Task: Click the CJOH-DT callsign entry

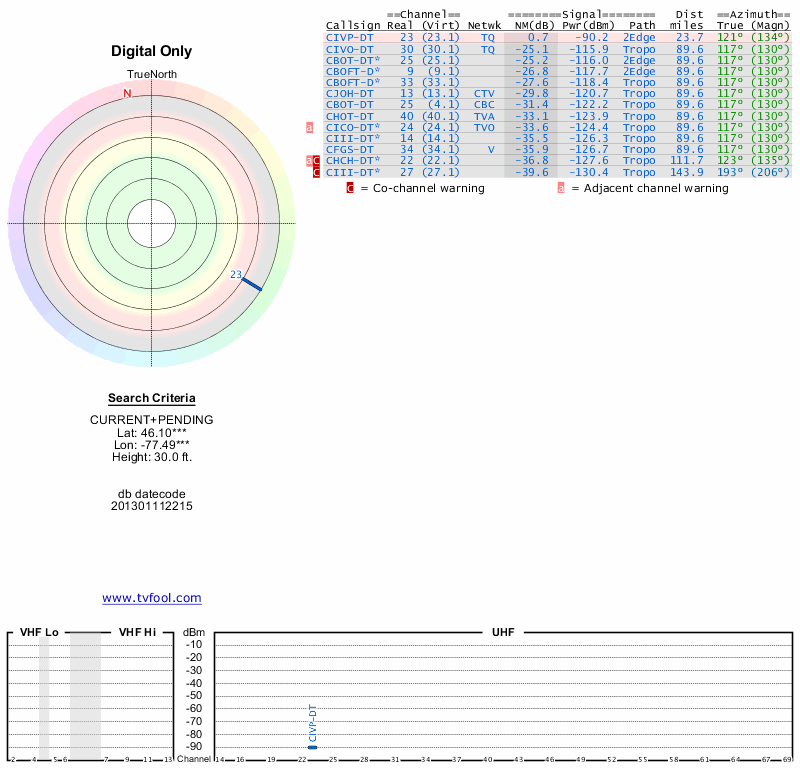Action: (349, 93)
